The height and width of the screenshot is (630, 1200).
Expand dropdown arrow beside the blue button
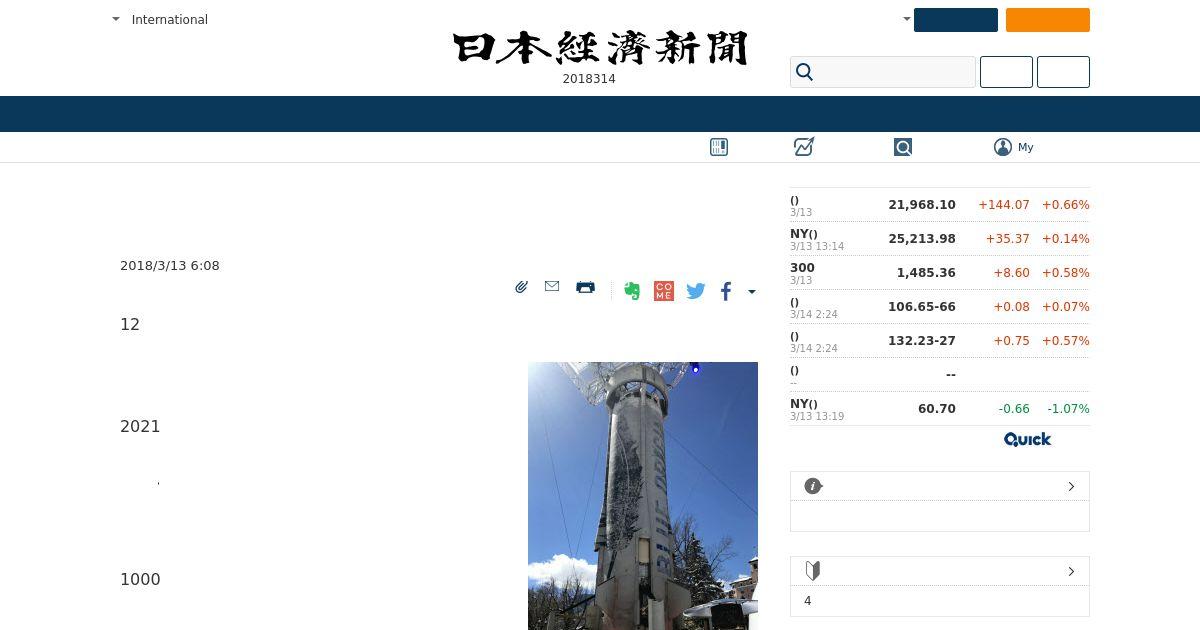(x=907, y=19)
